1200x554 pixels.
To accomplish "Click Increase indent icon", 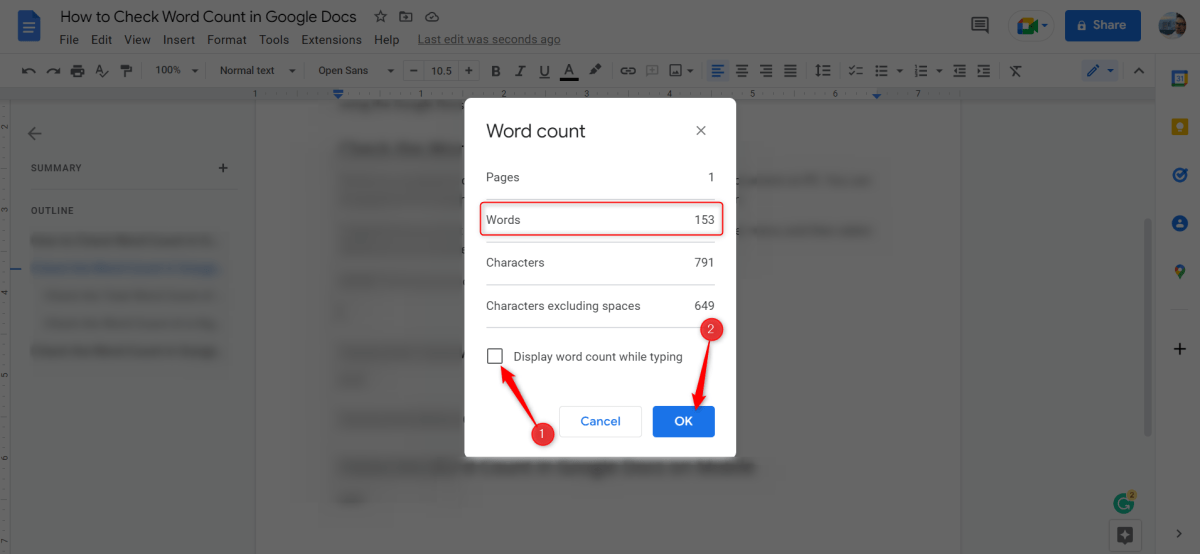I will [x=984, y=71].
